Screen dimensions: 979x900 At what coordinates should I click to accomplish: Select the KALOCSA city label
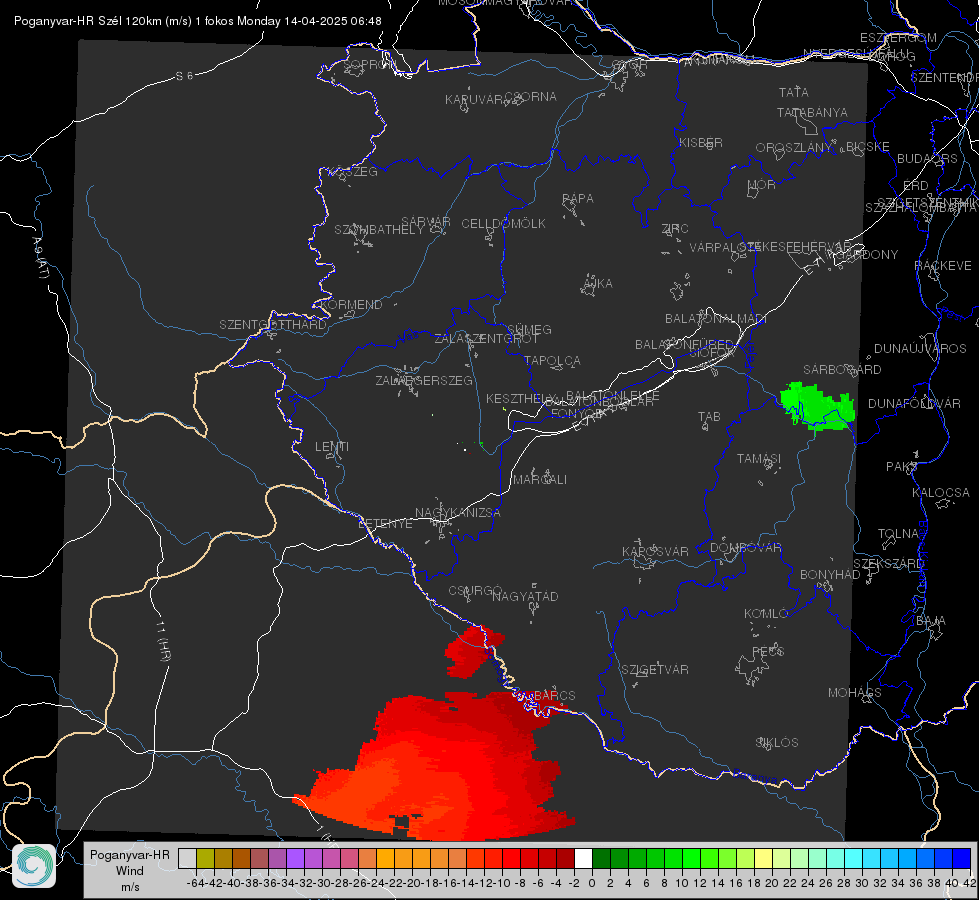pos(941,493)
